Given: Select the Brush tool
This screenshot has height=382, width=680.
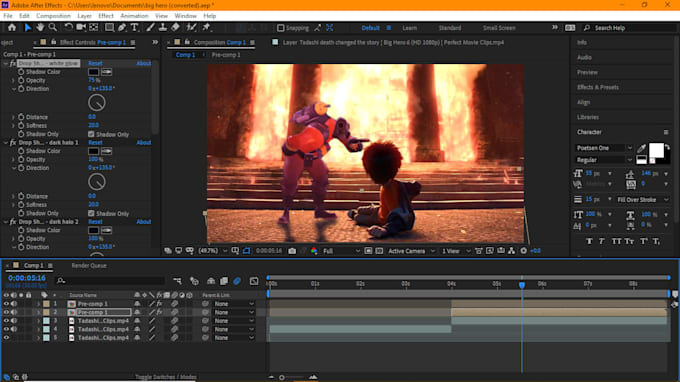Looking at the screenshot, I should (x=150, y=28).
